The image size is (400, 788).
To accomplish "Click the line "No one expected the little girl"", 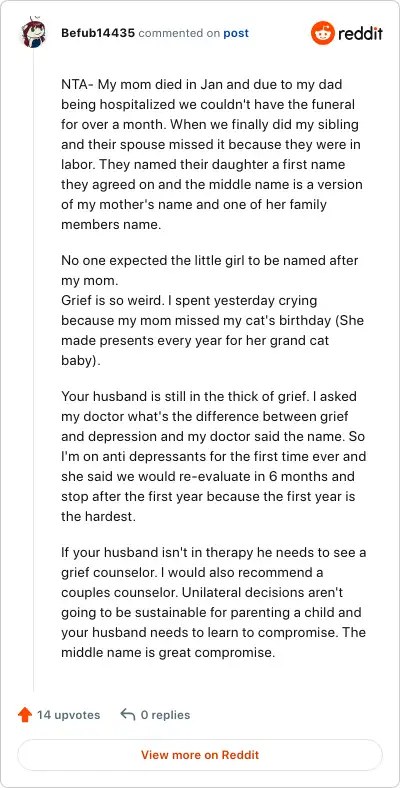I will click(210, 261).
